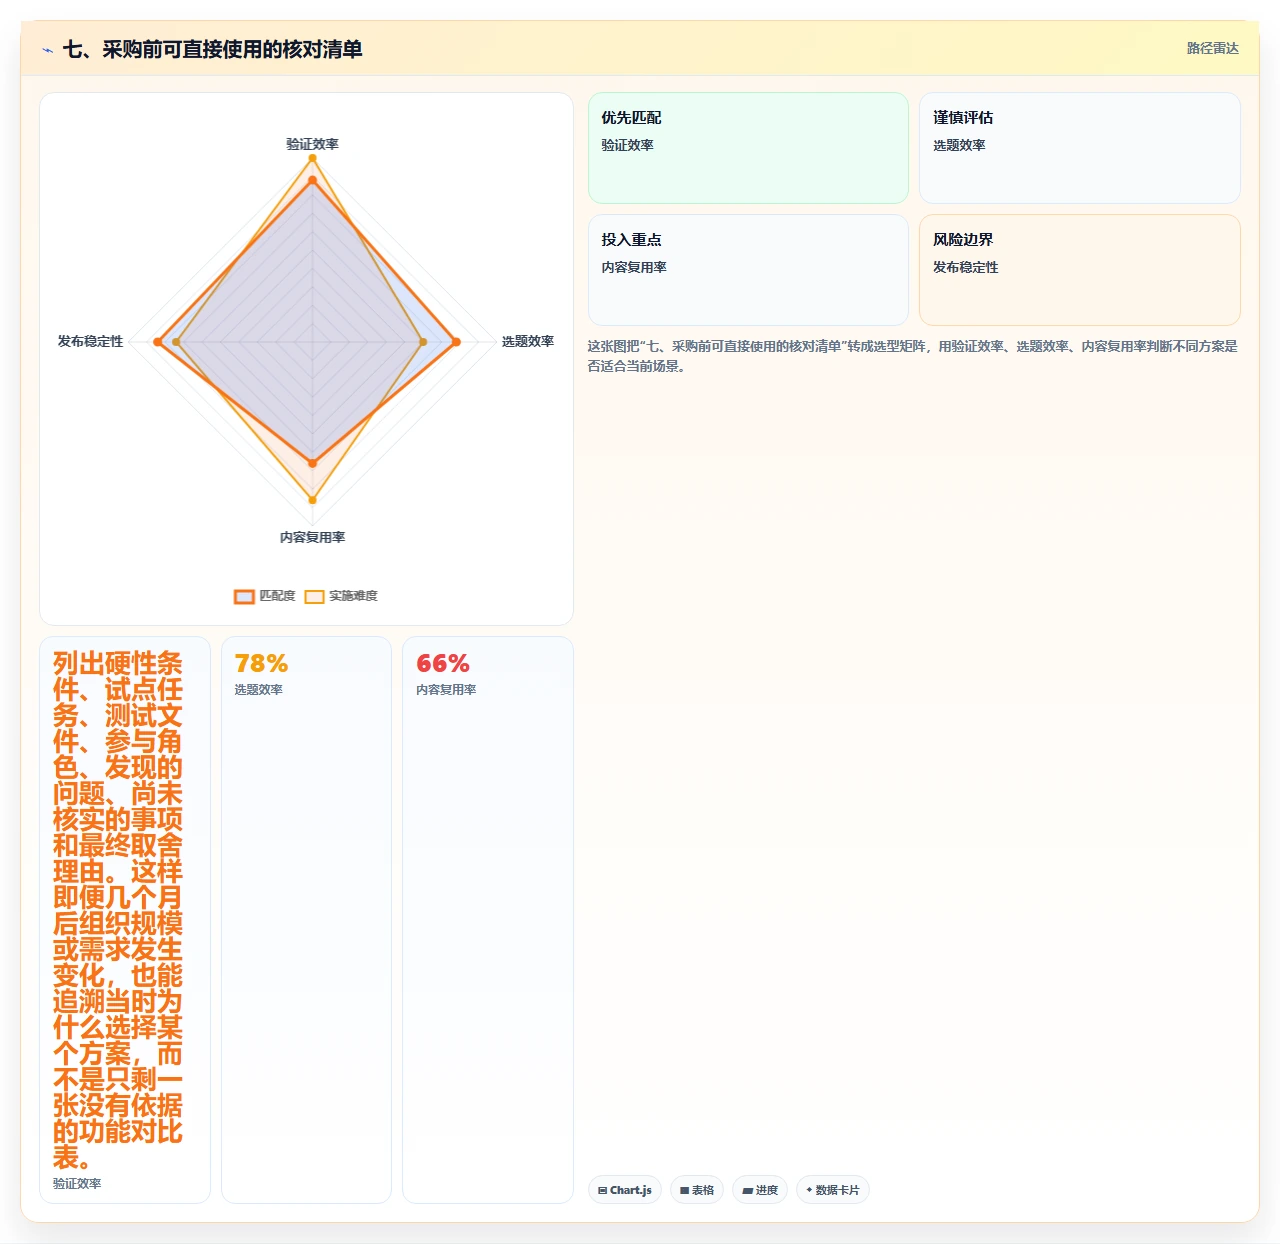Image resolution: width=1280 pixels, height=1244 pixels.
Task: Click the orange data point at radar top
Action: coord(312,180)
